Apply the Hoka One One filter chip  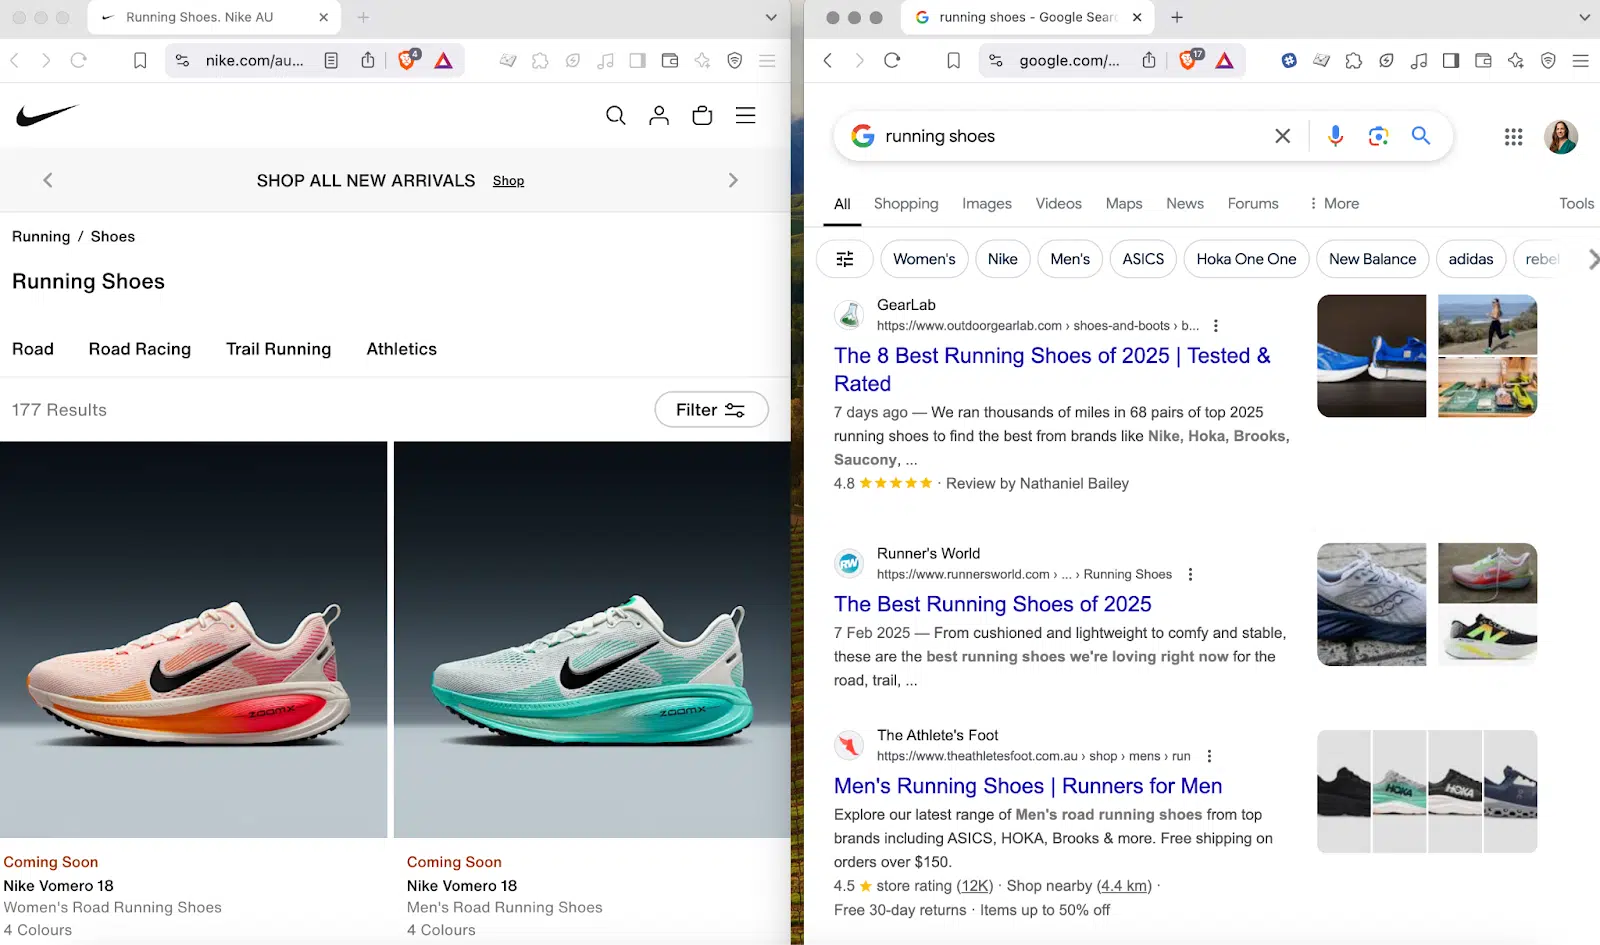[1246, 259]
